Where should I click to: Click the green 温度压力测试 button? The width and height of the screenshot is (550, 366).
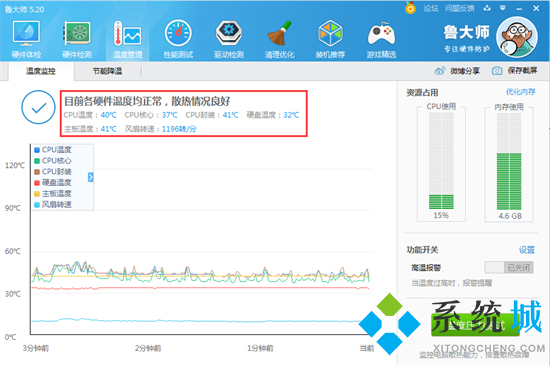[x=475, y=325]
